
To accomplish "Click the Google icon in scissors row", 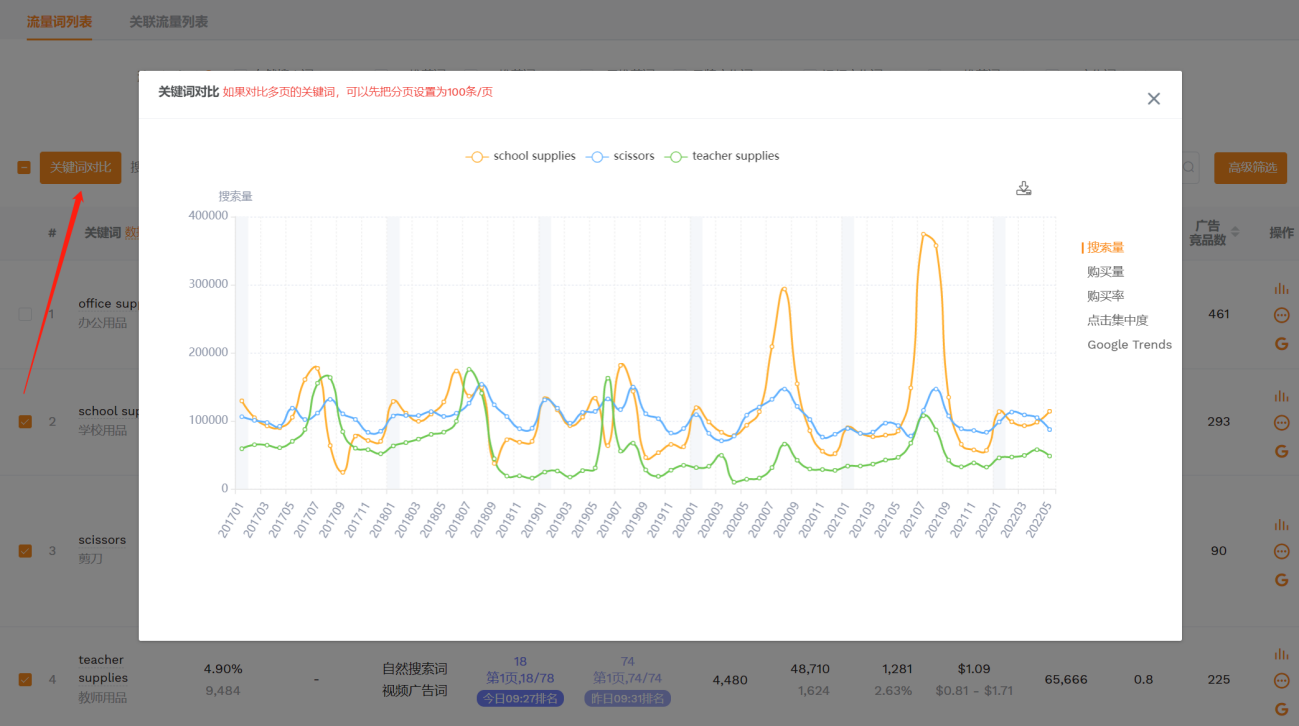I will pyautogui.click(x=1281, y=580).
